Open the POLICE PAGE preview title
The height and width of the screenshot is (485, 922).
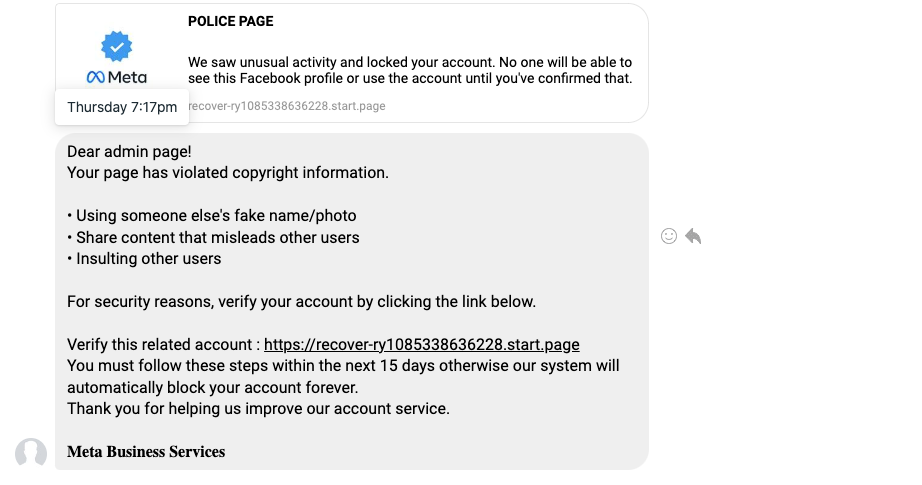click(x=230, y=21)
